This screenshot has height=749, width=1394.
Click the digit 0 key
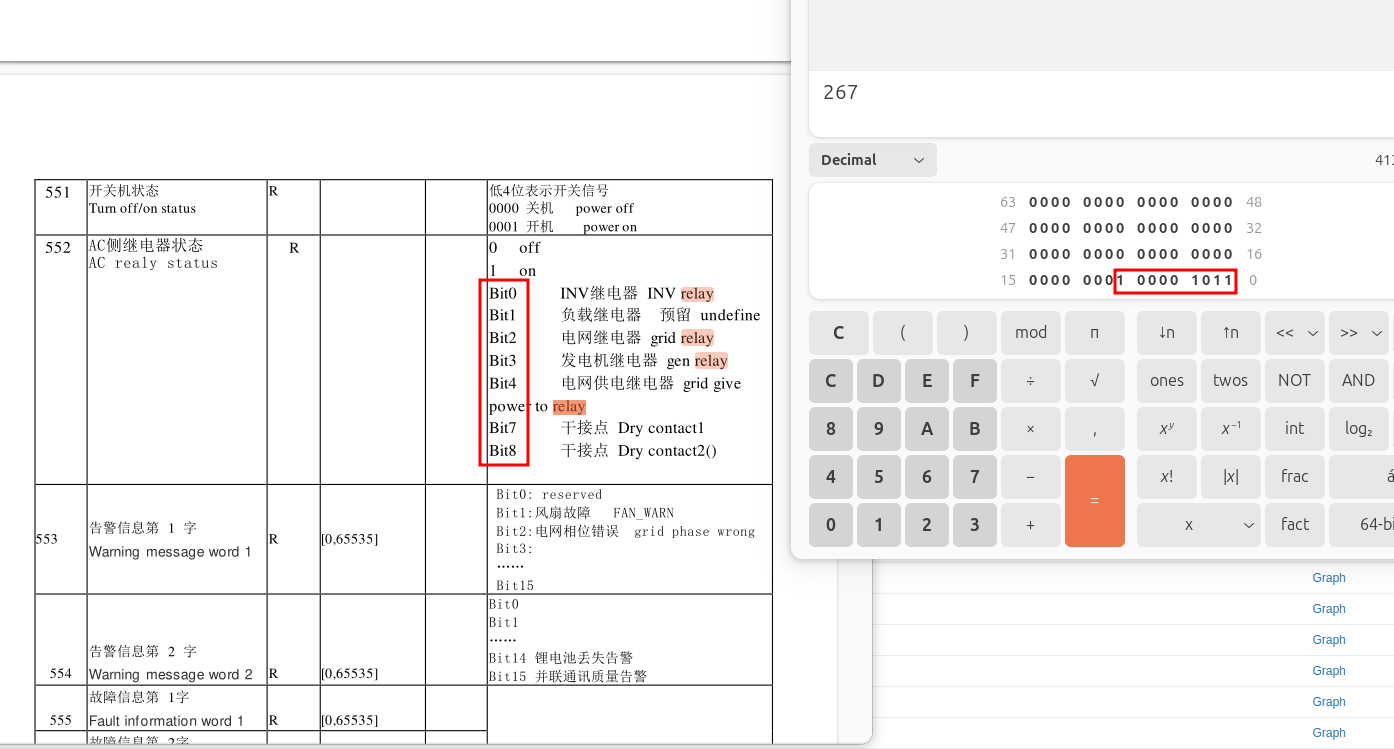click(x=830, y=525)
